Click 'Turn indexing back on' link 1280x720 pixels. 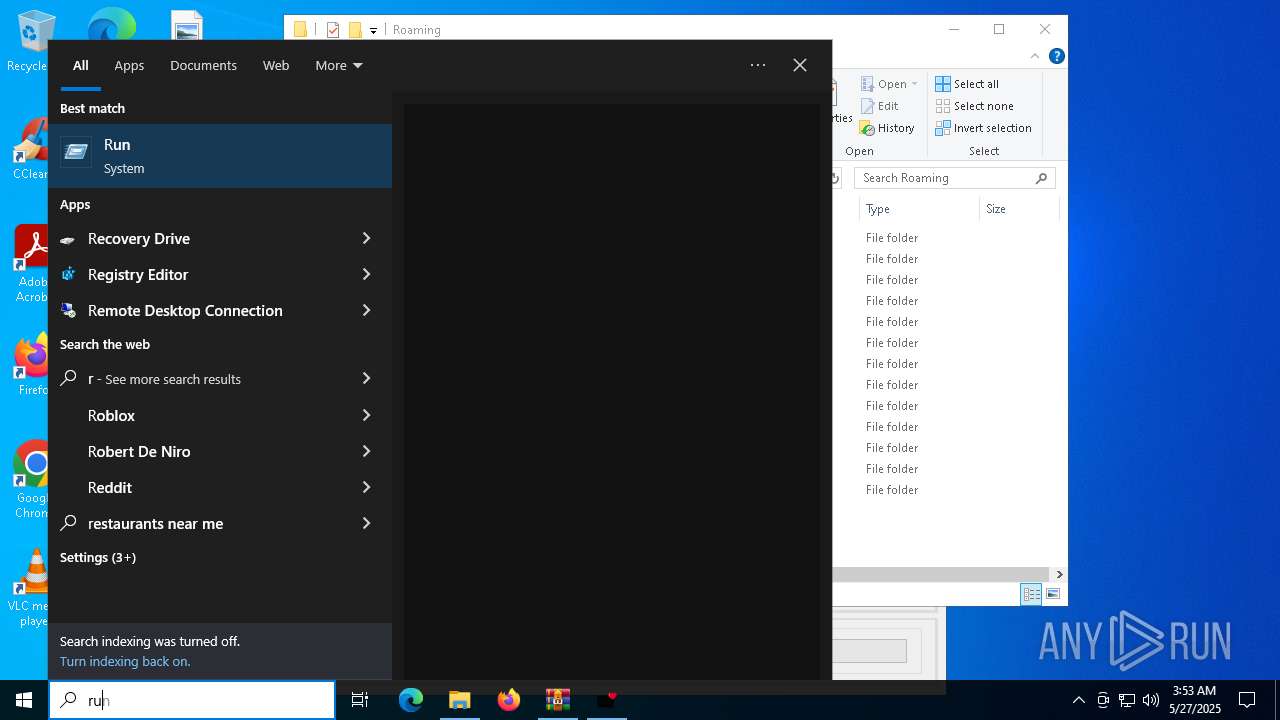point(125,661)
